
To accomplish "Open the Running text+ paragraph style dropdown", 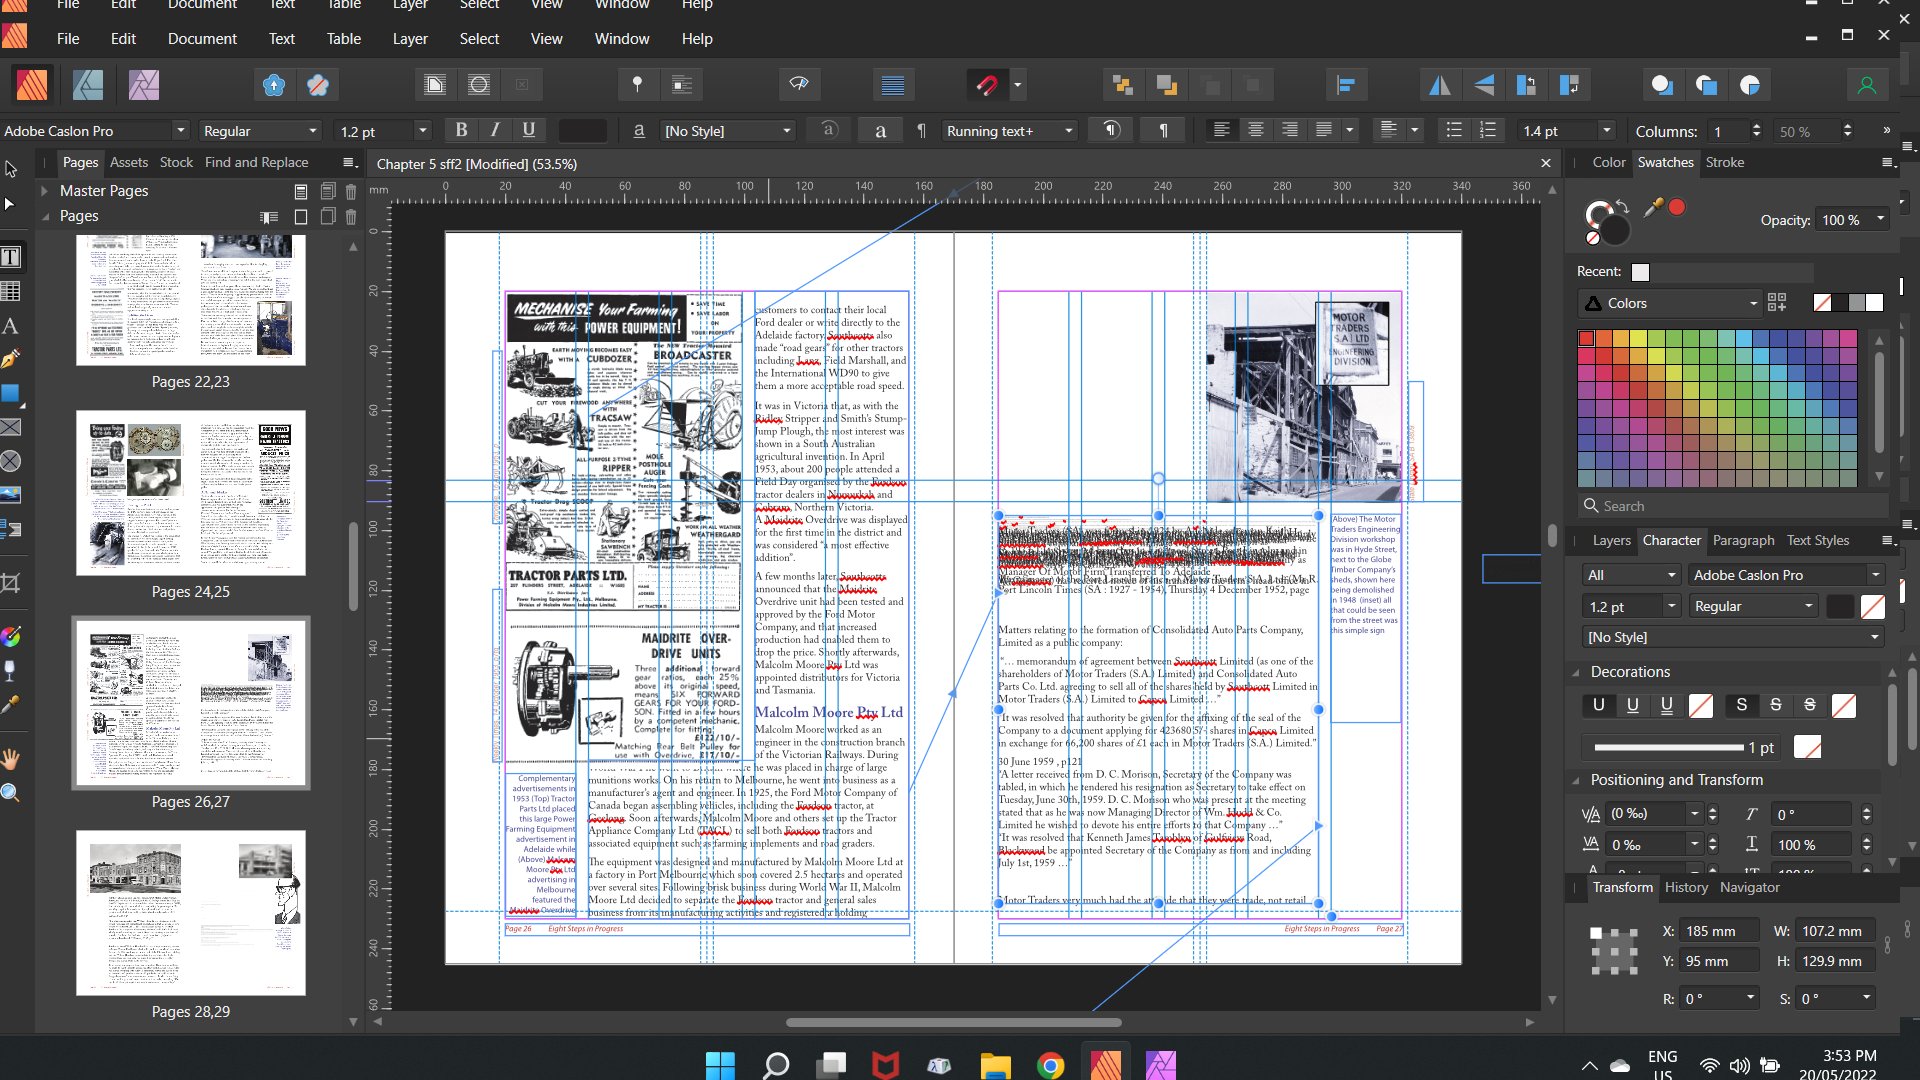I will pos(1009,131).
